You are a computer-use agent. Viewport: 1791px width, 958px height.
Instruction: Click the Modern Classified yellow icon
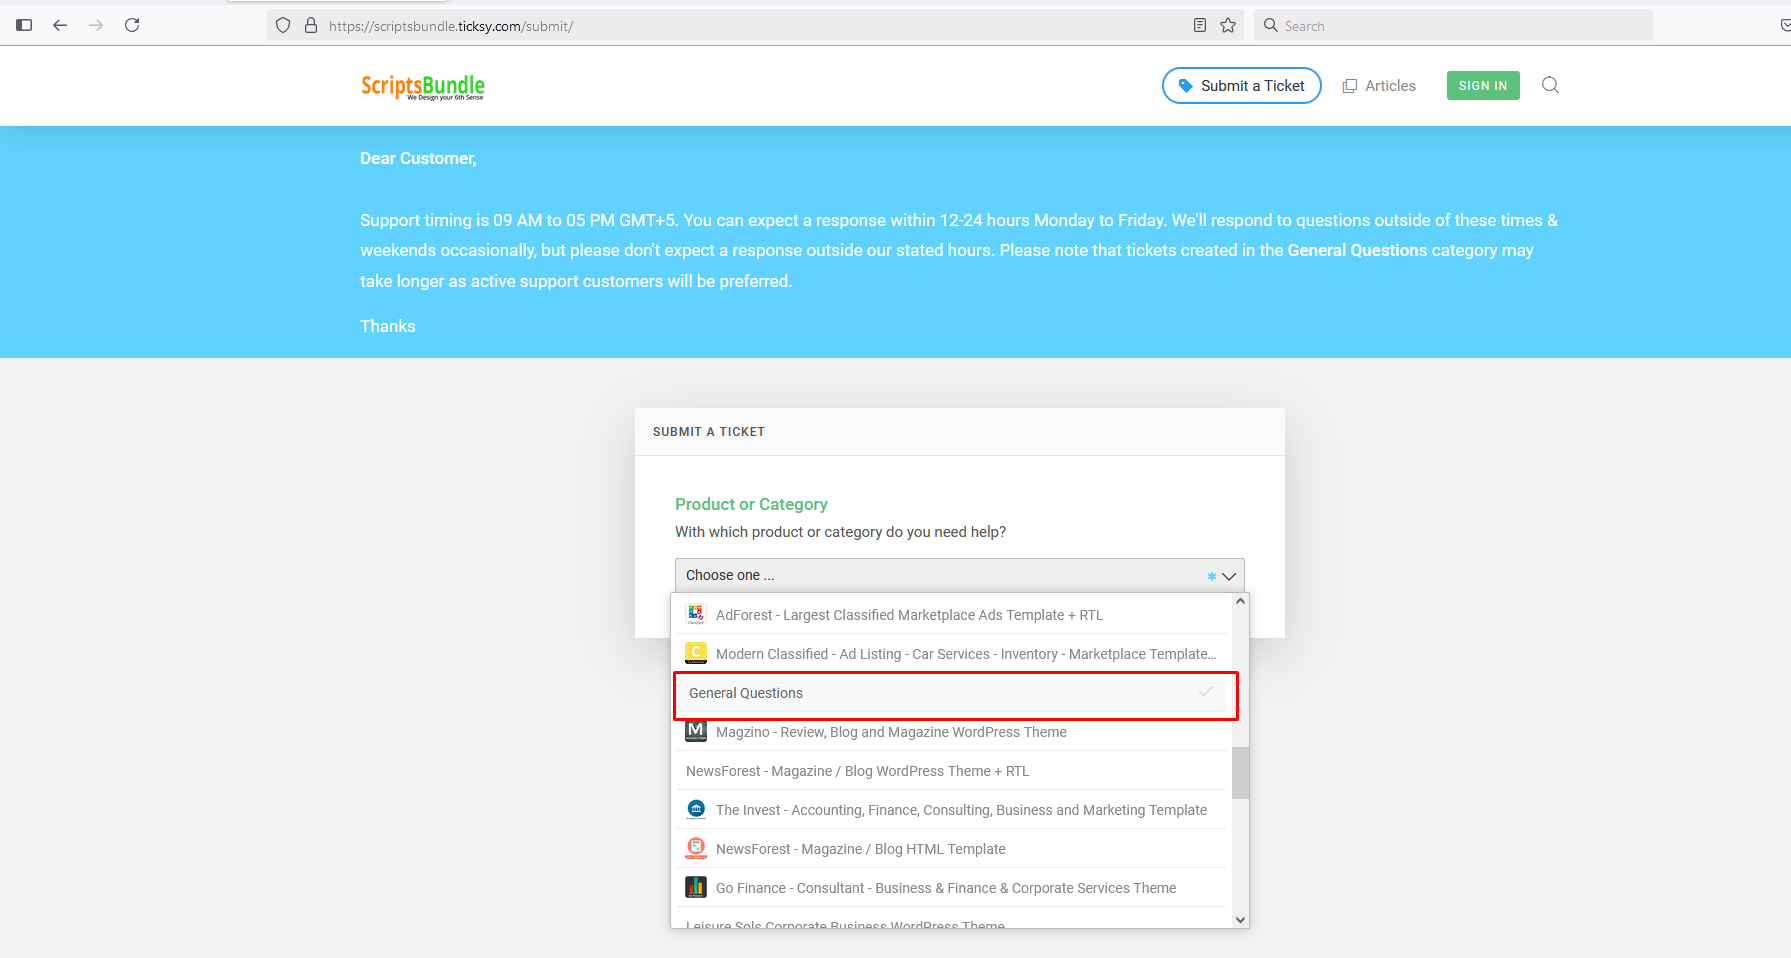[x=696, y=653]
